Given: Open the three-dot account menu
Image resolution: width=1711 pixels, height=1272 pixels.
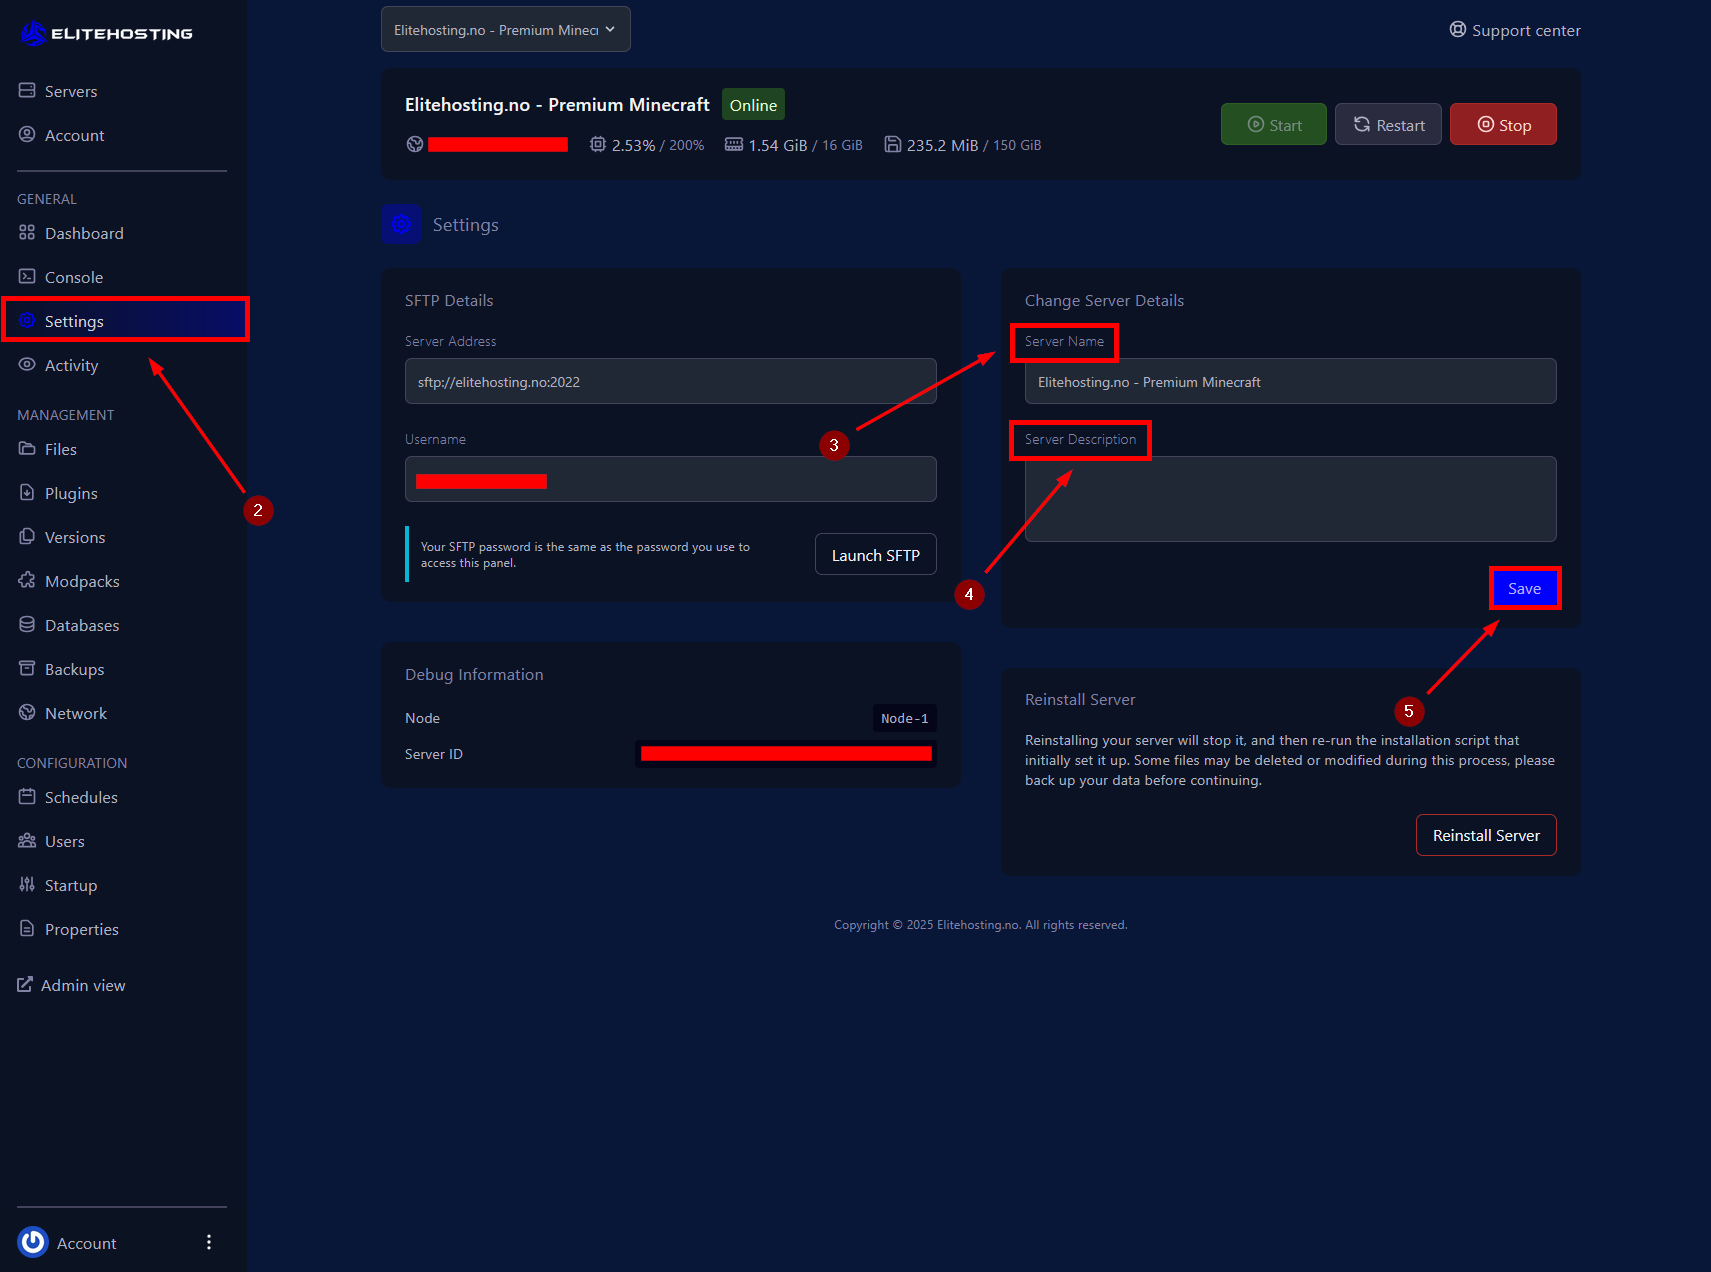Looking at the screenshot, I should tap(209, 1242).
